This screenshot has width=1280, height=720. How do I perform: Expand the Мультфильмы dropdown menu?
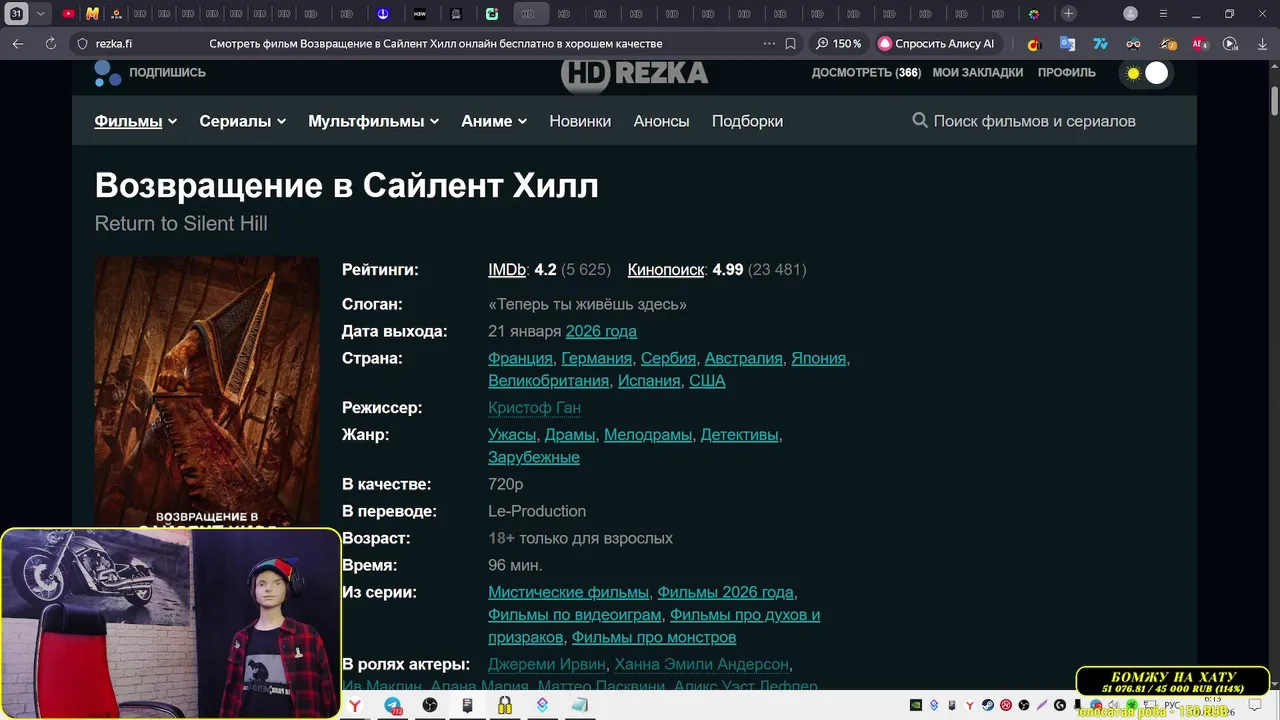click(373, 121)
